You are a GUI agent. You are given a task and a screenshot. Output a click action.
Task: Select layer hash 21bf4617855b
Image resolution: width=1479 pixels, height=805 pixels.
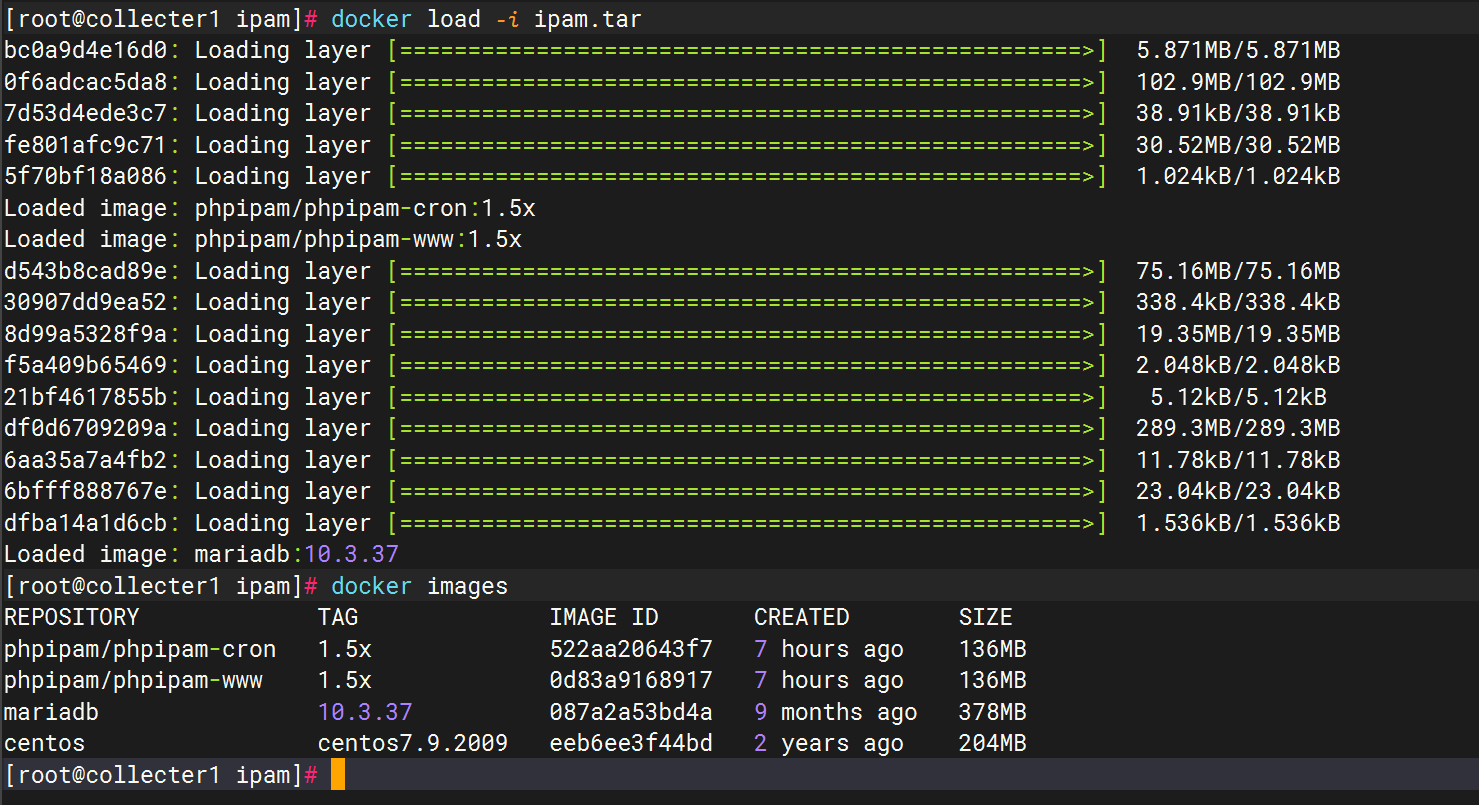click(86, 397)
